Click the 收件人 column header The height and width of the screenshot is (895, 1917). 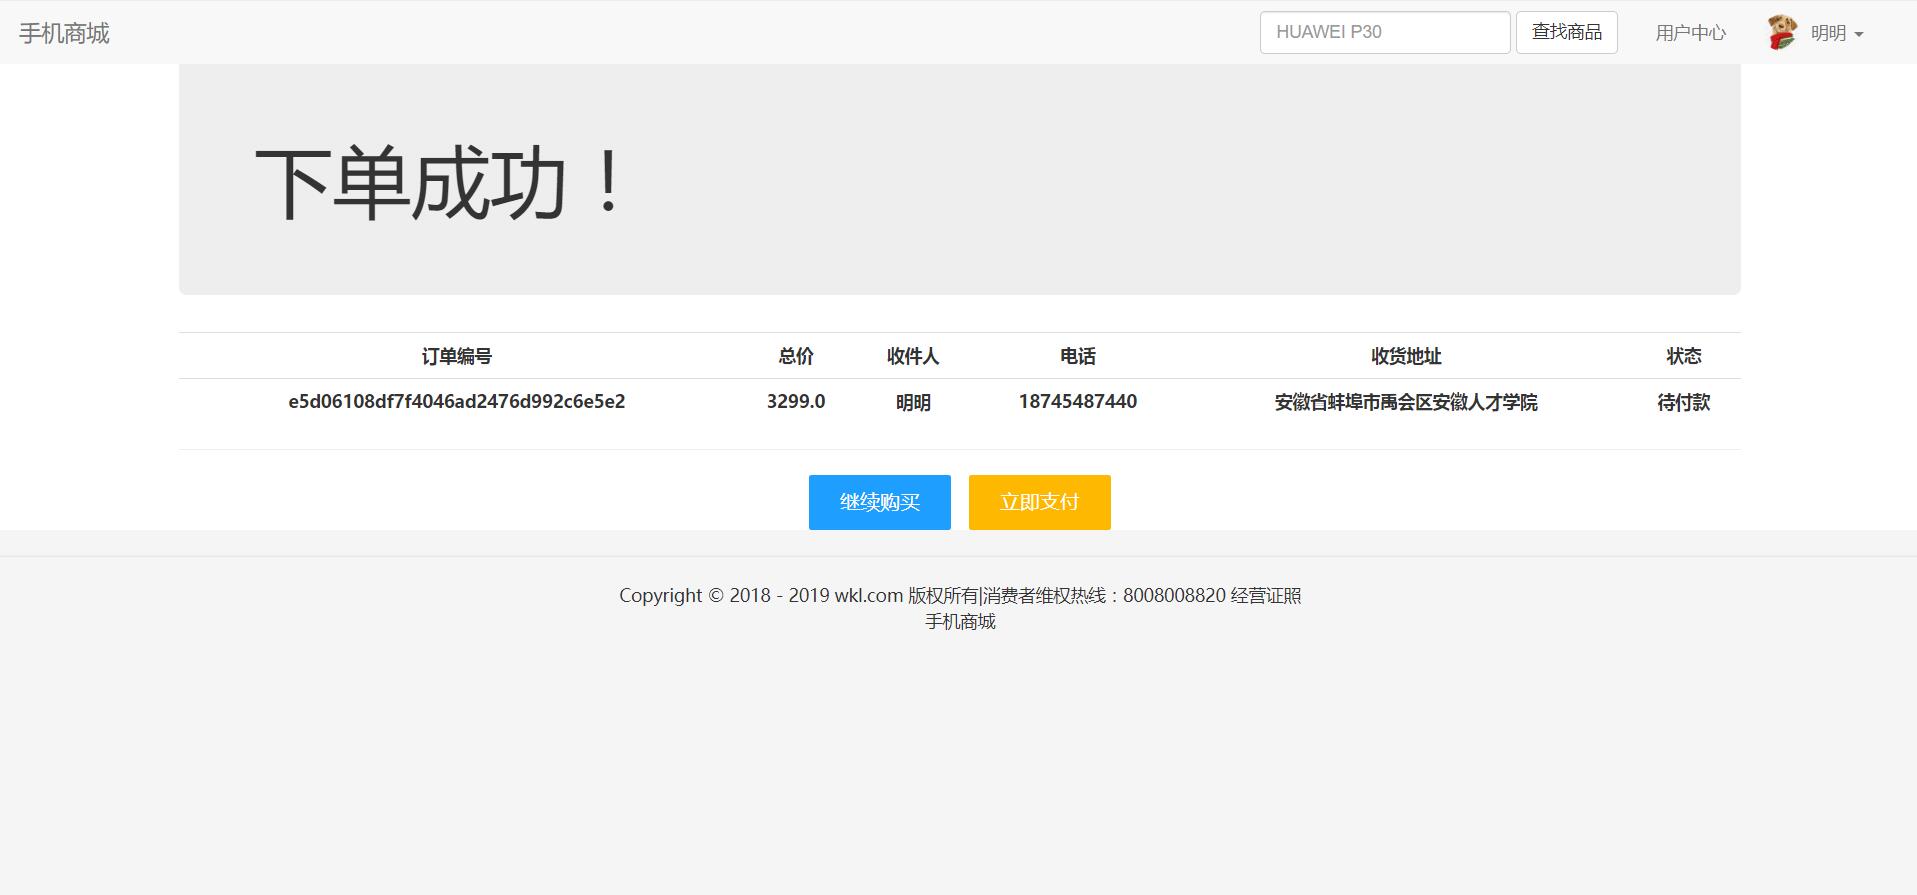(913, 356)
